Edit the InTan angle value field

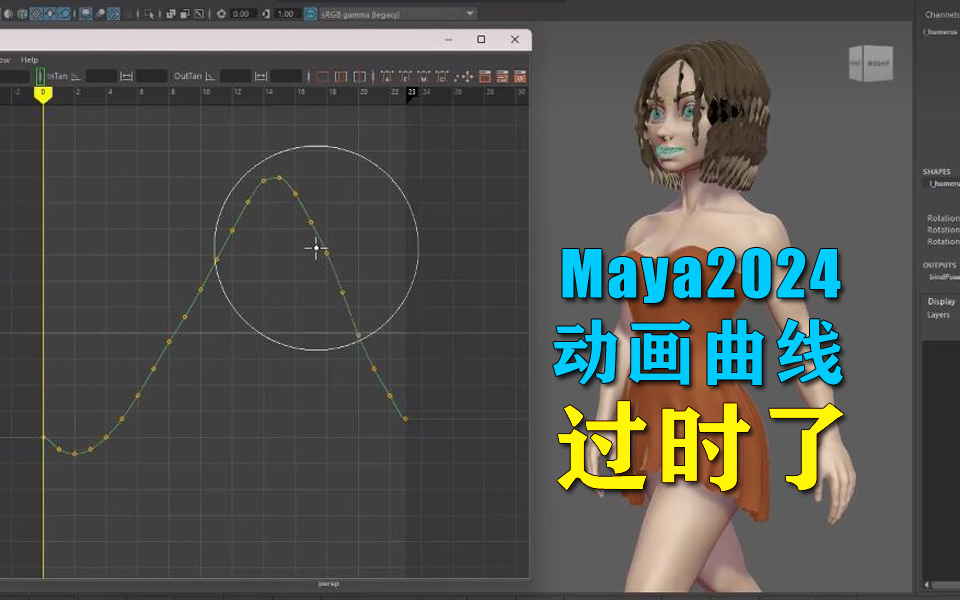[x=102, y=77]
